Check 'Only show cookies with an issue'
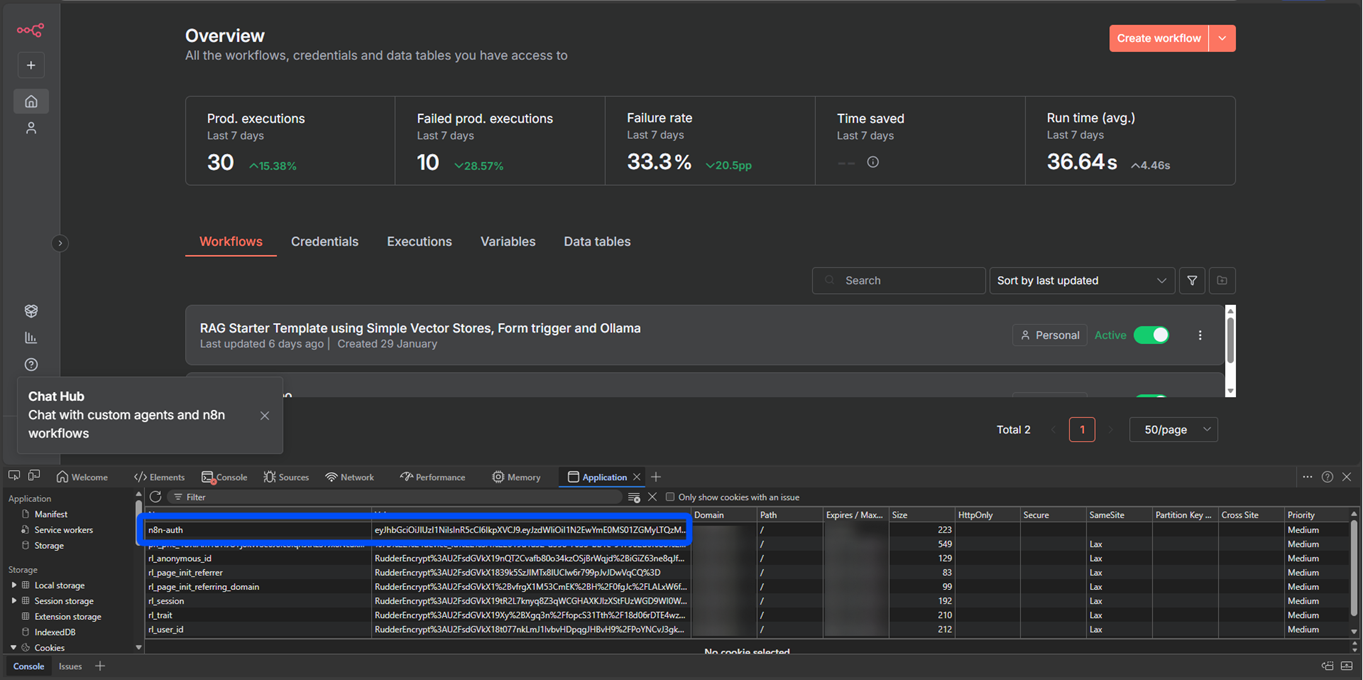 pos(670,497)
